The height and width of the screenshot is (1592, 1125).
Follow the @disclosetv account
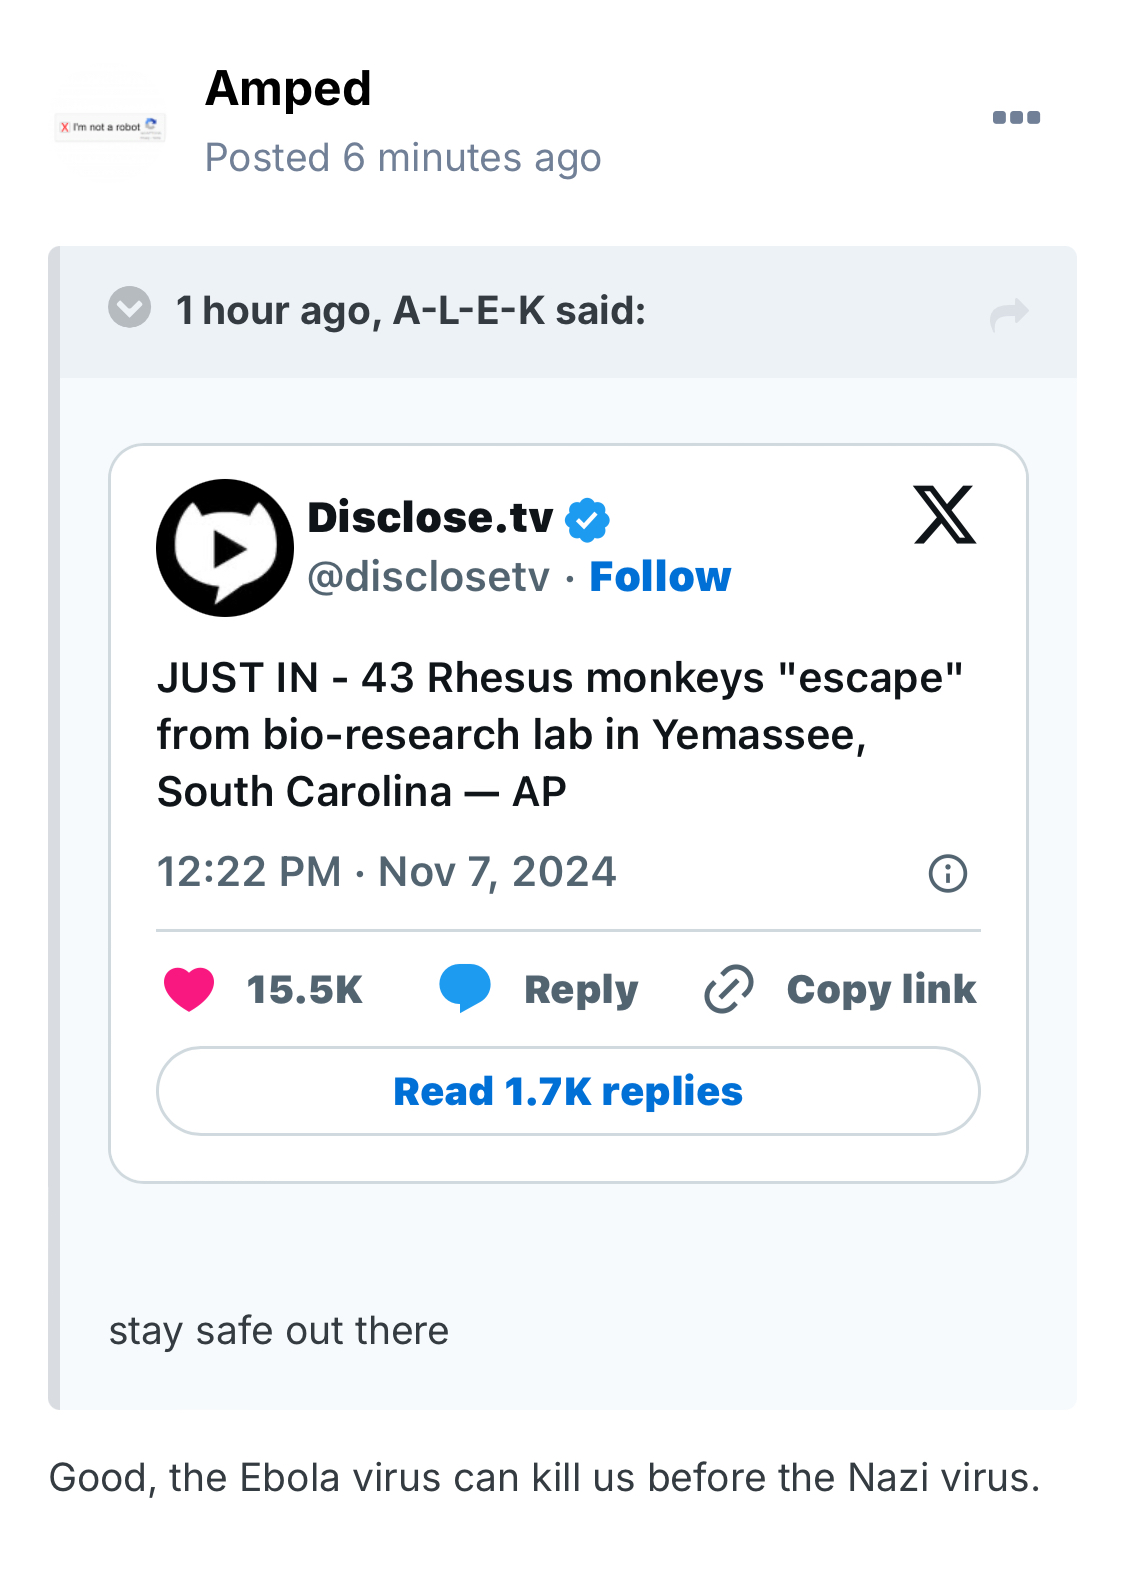point(660,577)
